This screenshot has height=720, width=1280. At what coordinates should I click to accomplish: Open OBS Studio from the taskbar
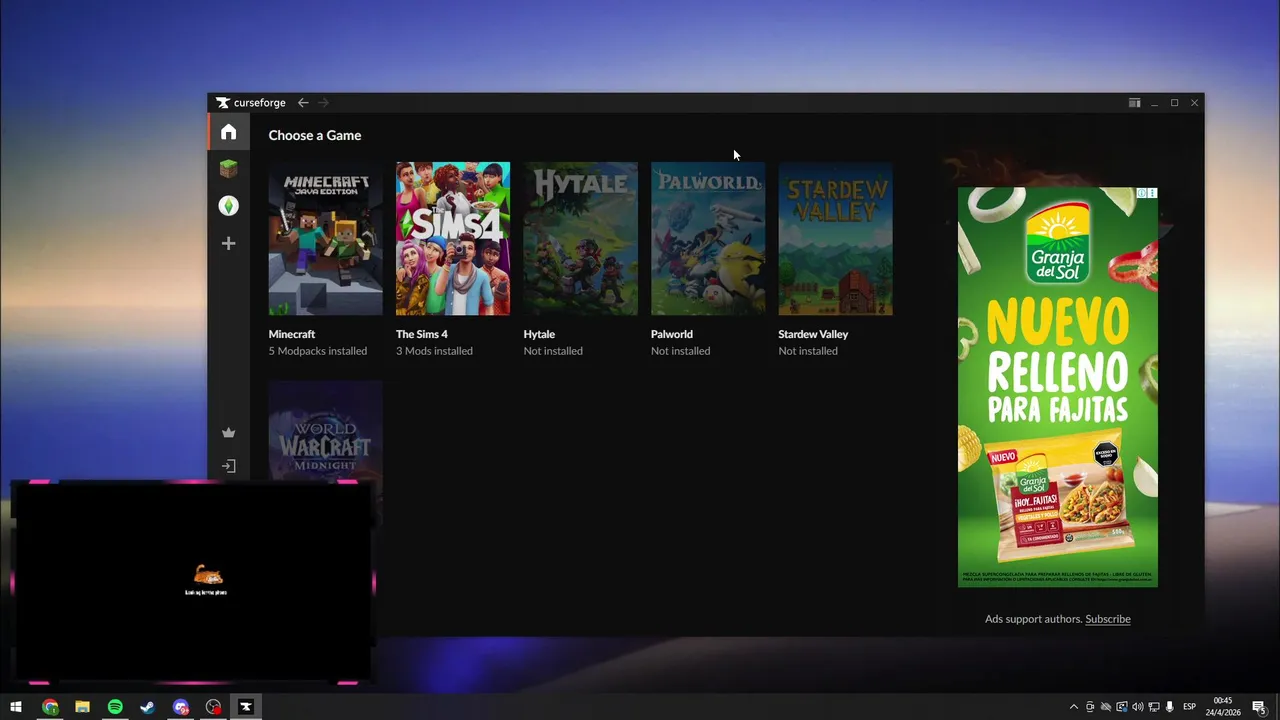pyautogui.click(x=213, y=707)
